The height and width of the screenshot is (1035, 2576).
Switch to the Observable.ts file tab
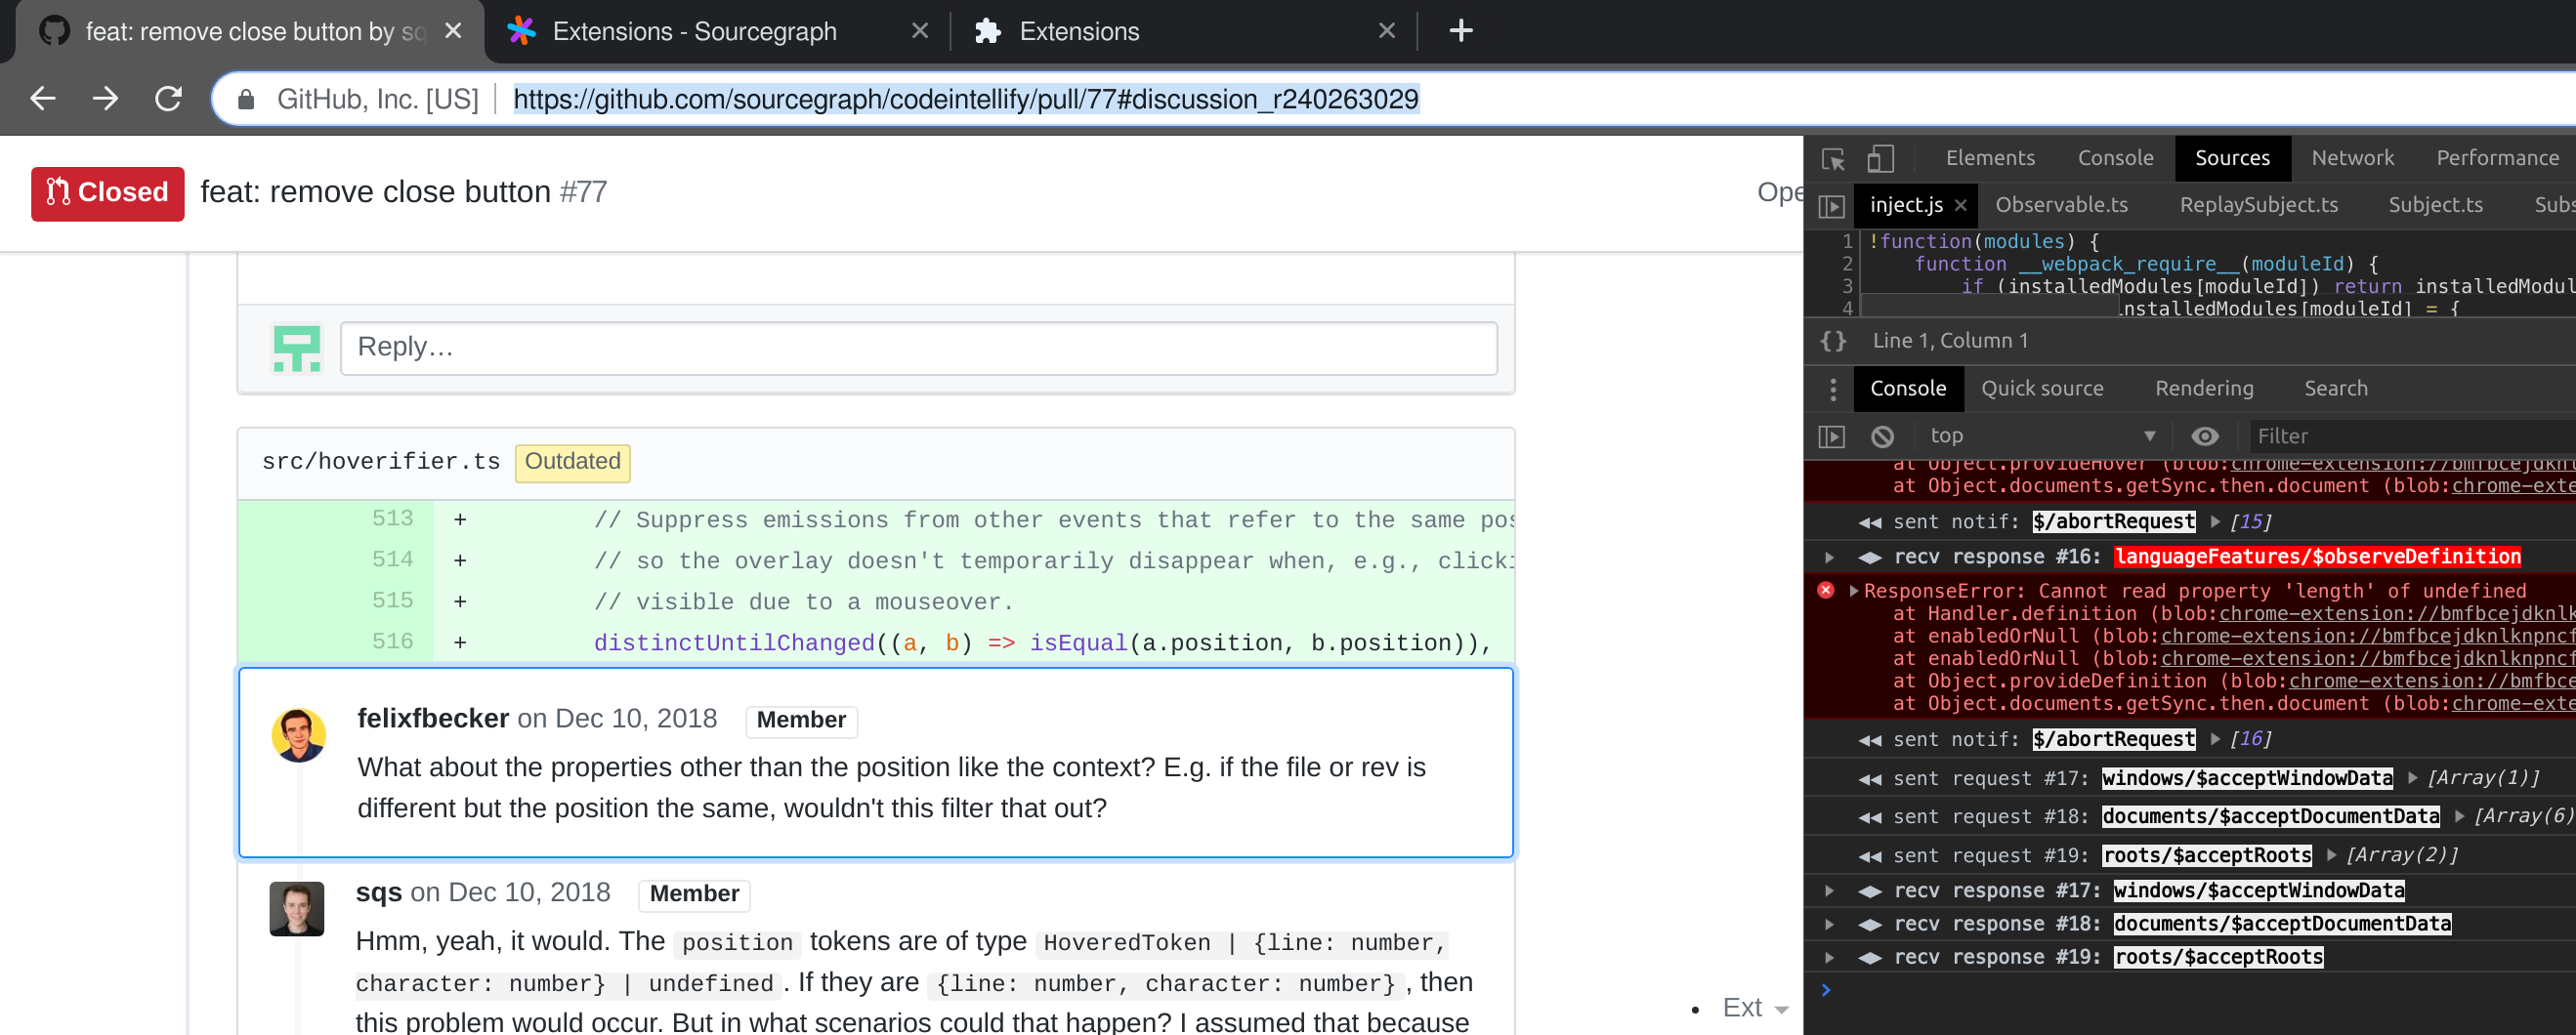pyautogui.click(x=2061, y=205)
